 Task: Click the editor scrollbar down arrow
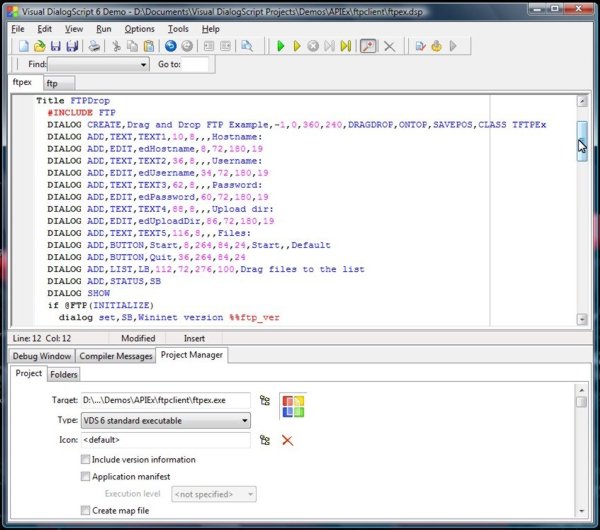[582, 319]
